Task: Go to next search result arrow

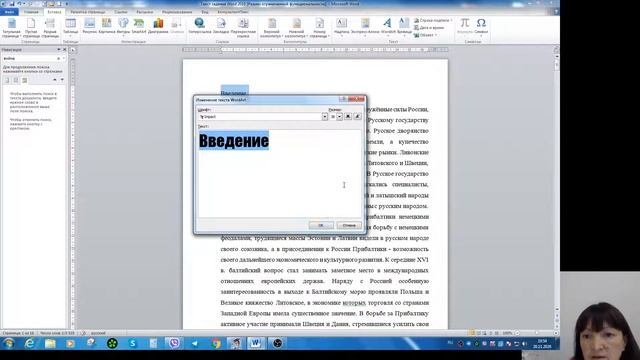Action: [x=62, y=80]
